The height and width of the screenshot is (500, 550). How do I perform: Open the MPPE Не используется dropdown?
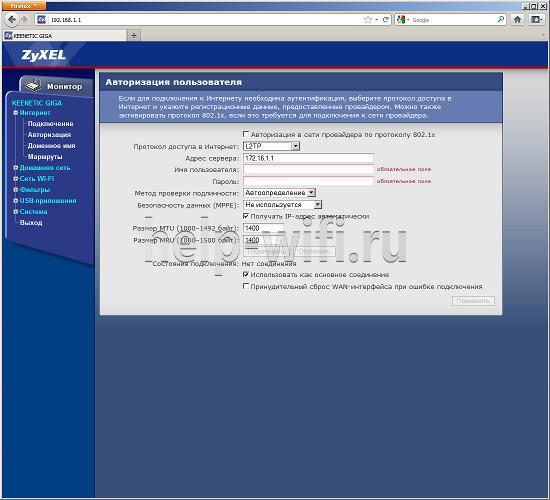coord(282,204)
